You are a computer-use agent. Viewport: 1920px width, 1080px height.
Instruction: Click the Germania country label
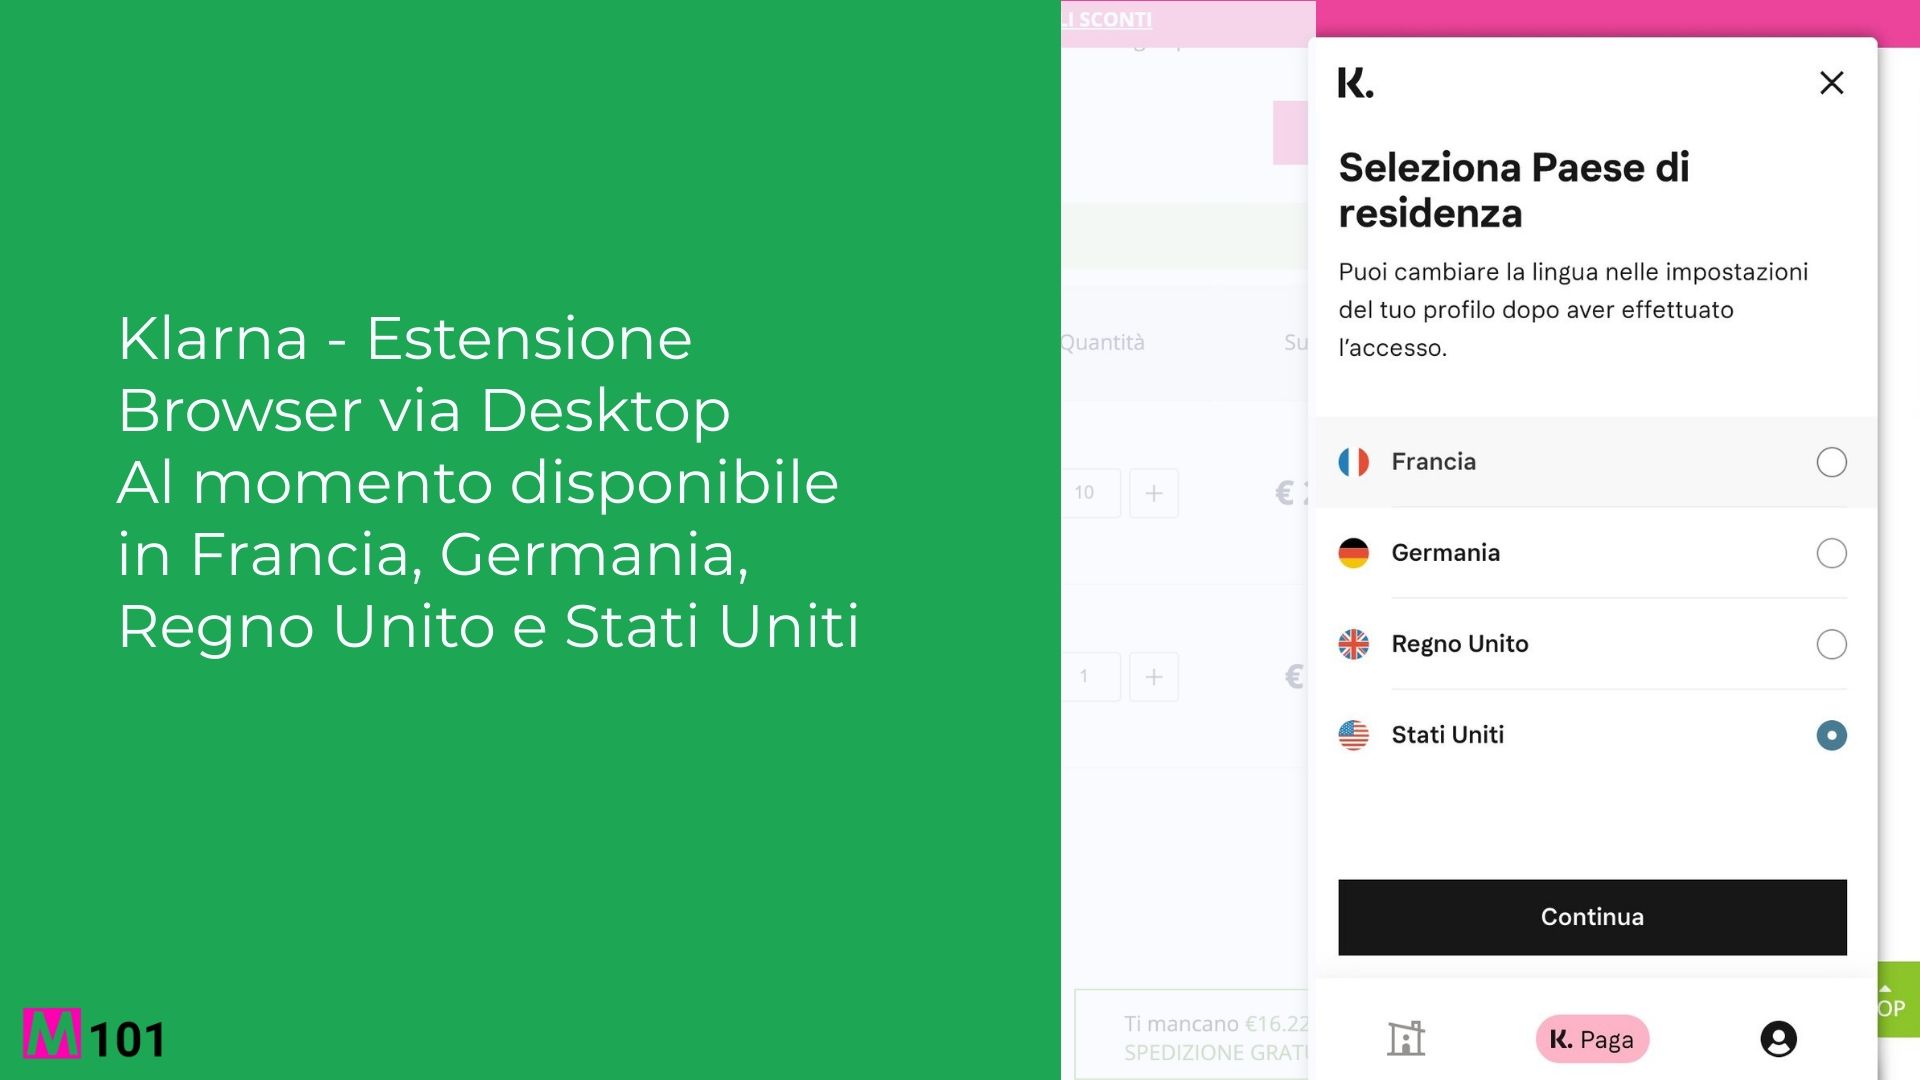point(1445,553)
